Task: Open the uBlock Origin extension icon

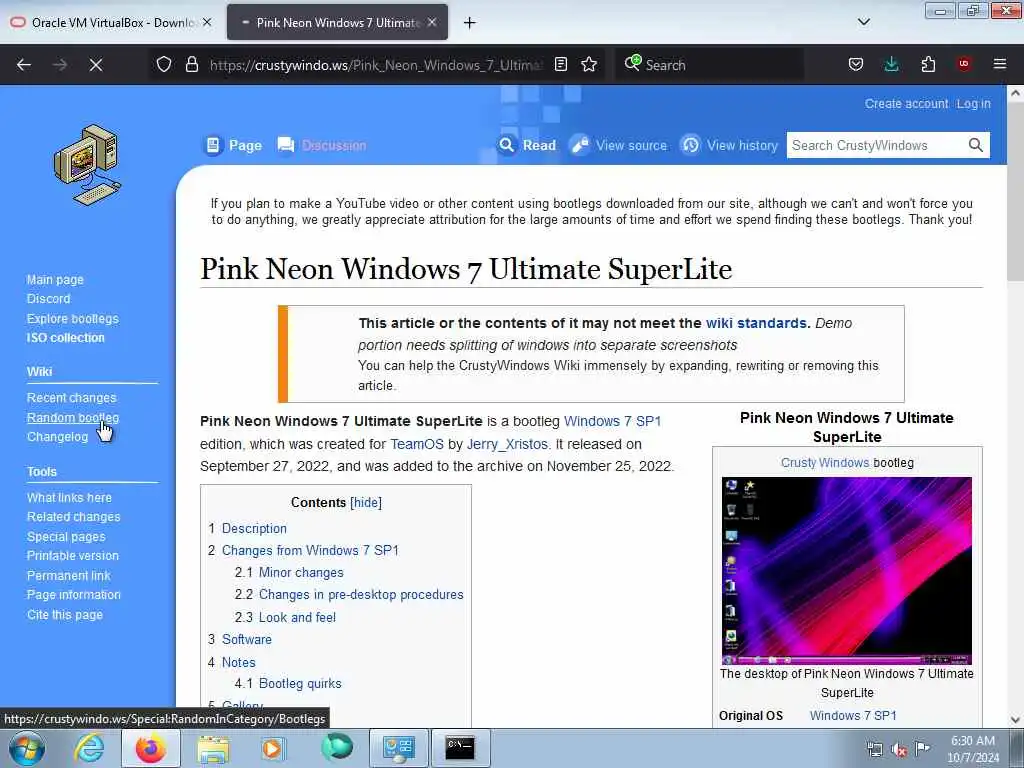Action: 963,64
